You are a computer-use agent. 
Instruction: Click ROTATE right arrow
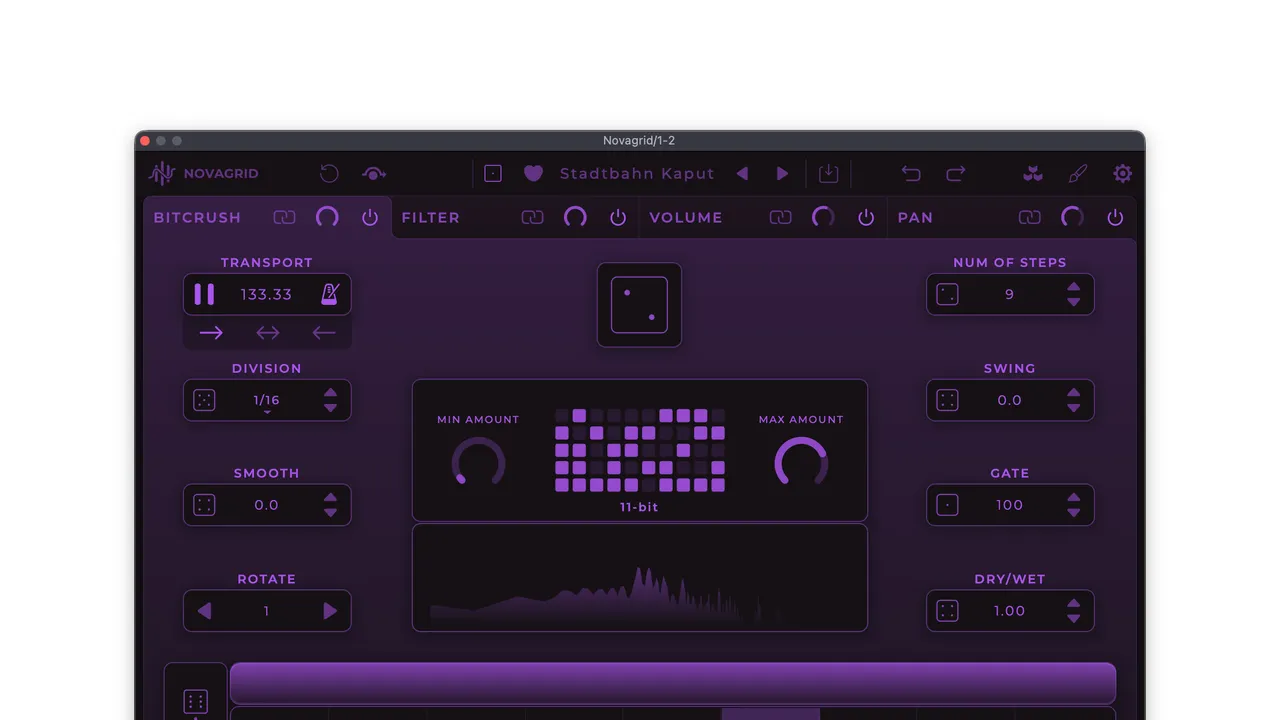coord(330,611)
